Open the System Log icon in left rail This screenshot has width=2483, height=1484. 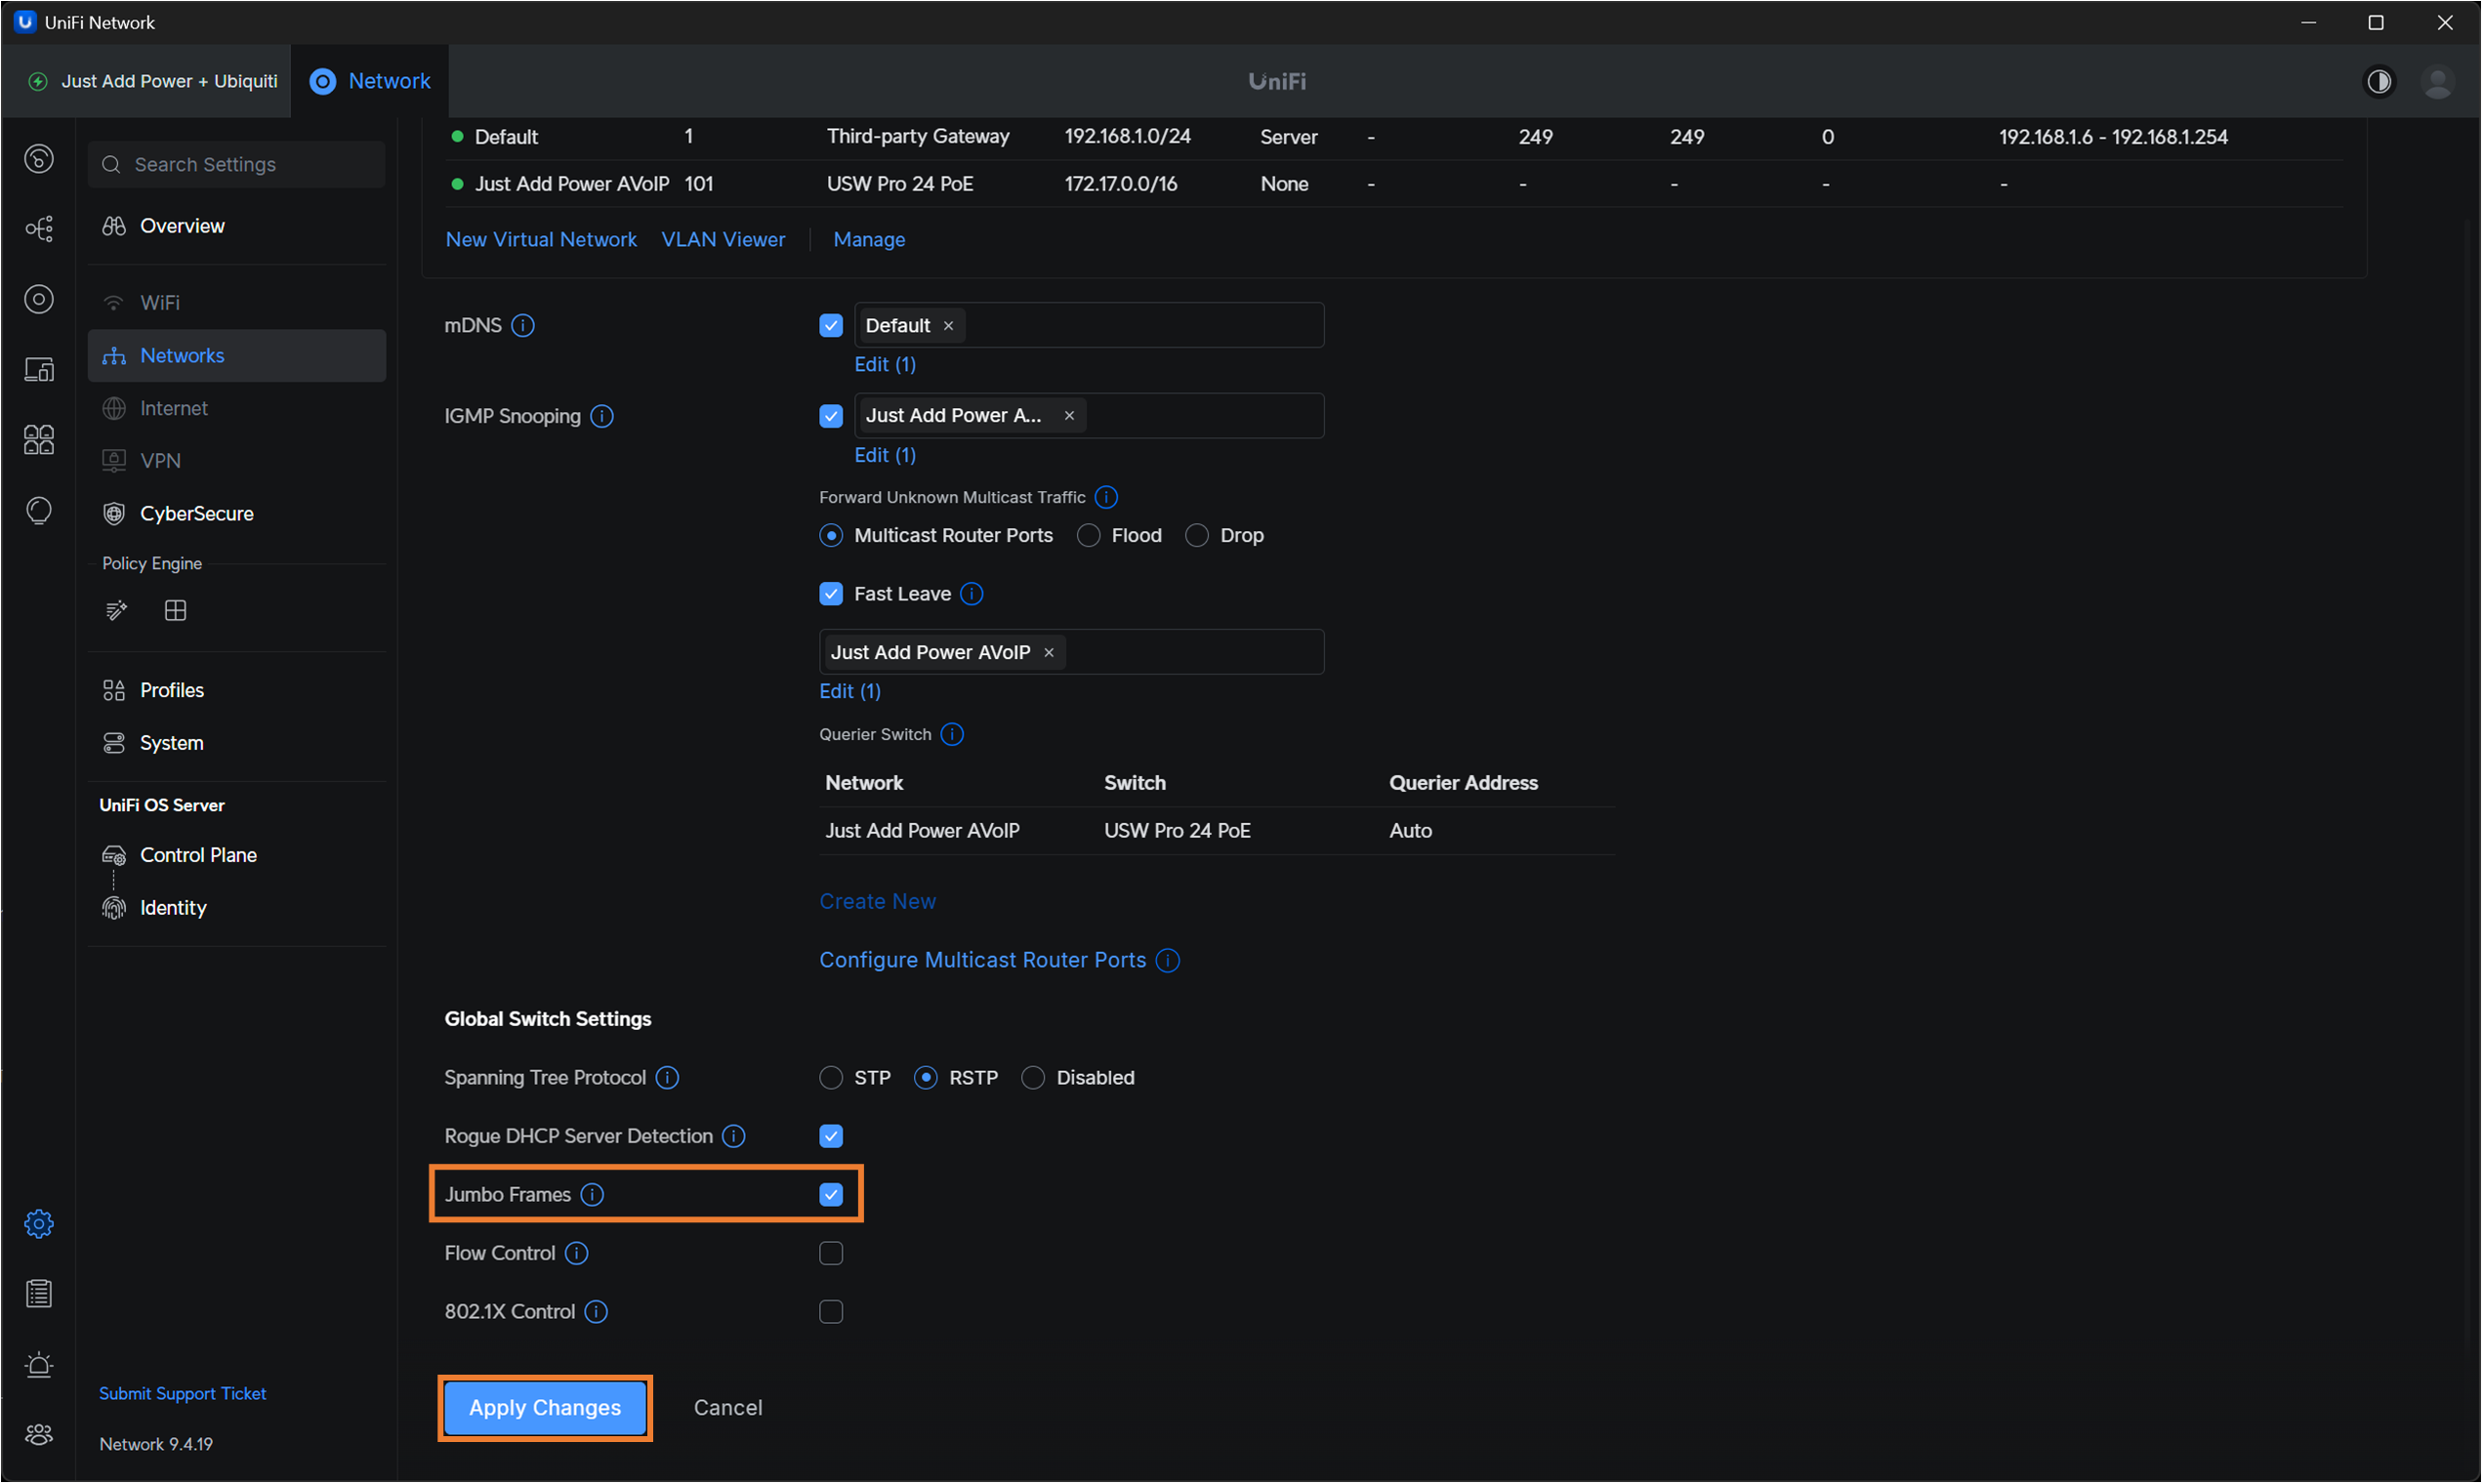pos(39,1293)
